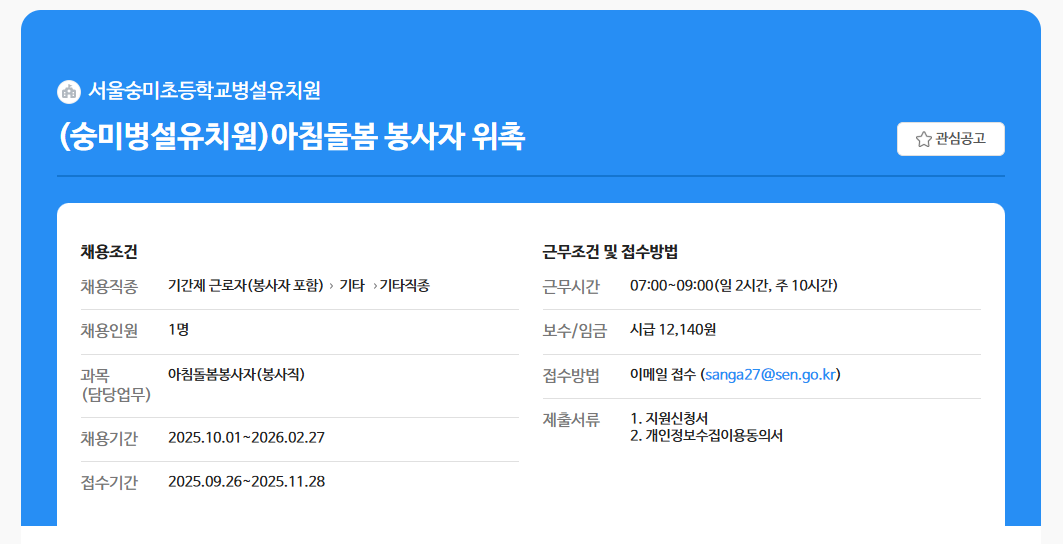The width and height of the screenshot is (1063, 544).
Task: Click the first chevron after 기간제 근로자(봉사자 포함)
Action: pos(331,286)
